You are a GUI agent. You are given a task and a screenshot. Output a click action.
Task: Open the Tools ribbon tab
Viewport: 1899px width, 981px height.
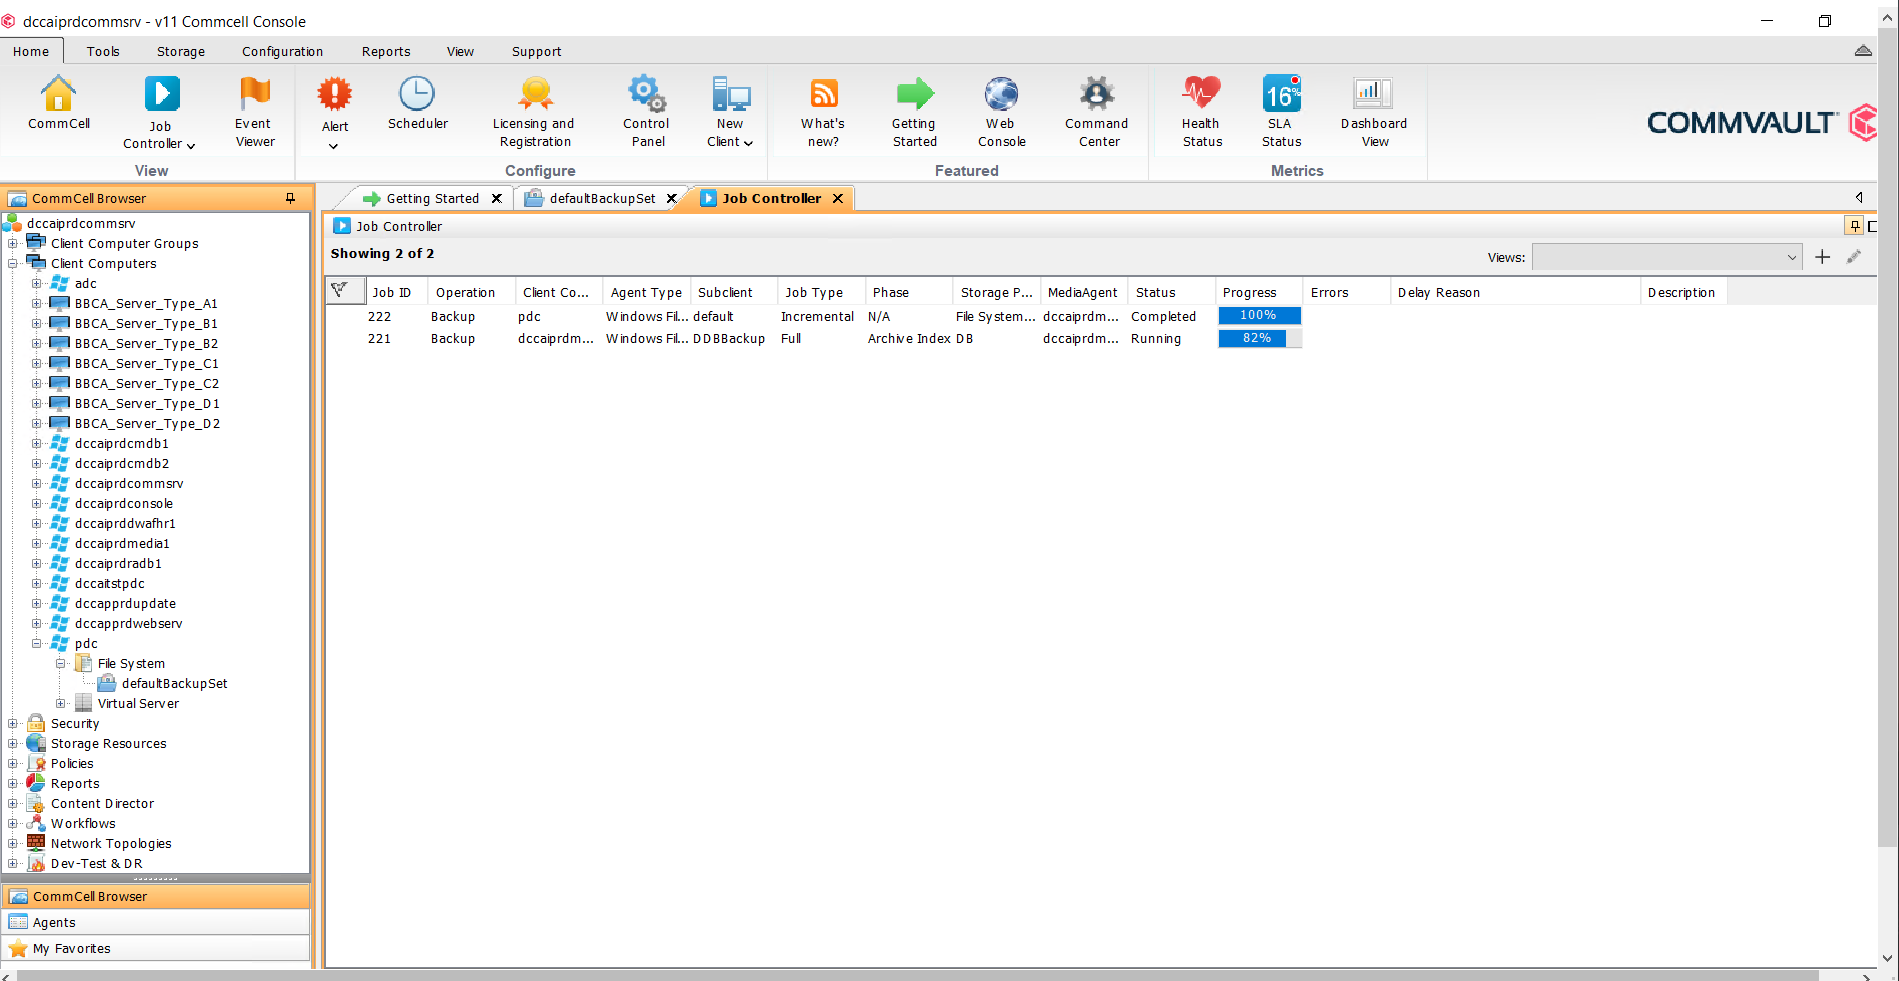point(103,51)
